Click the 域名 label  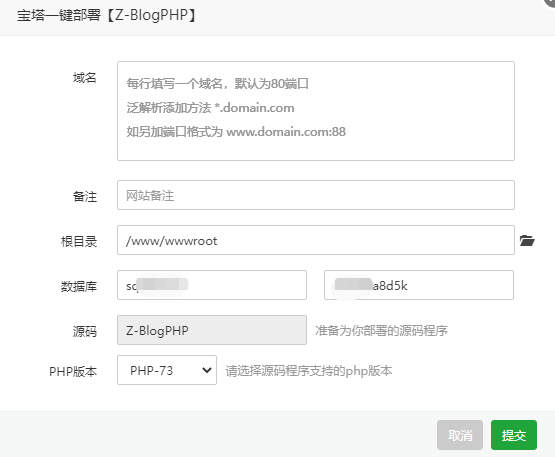[x=85, y=78]
